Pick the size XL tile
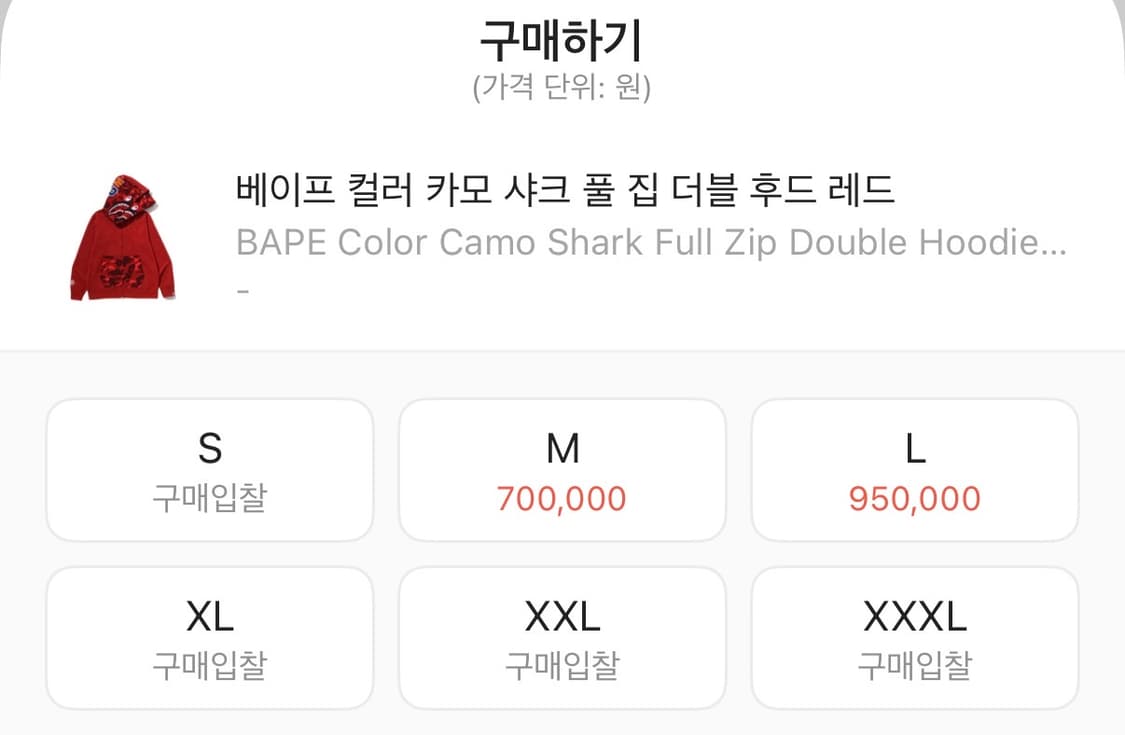This screenshot has height=735, width=1125. coord(209,636)
